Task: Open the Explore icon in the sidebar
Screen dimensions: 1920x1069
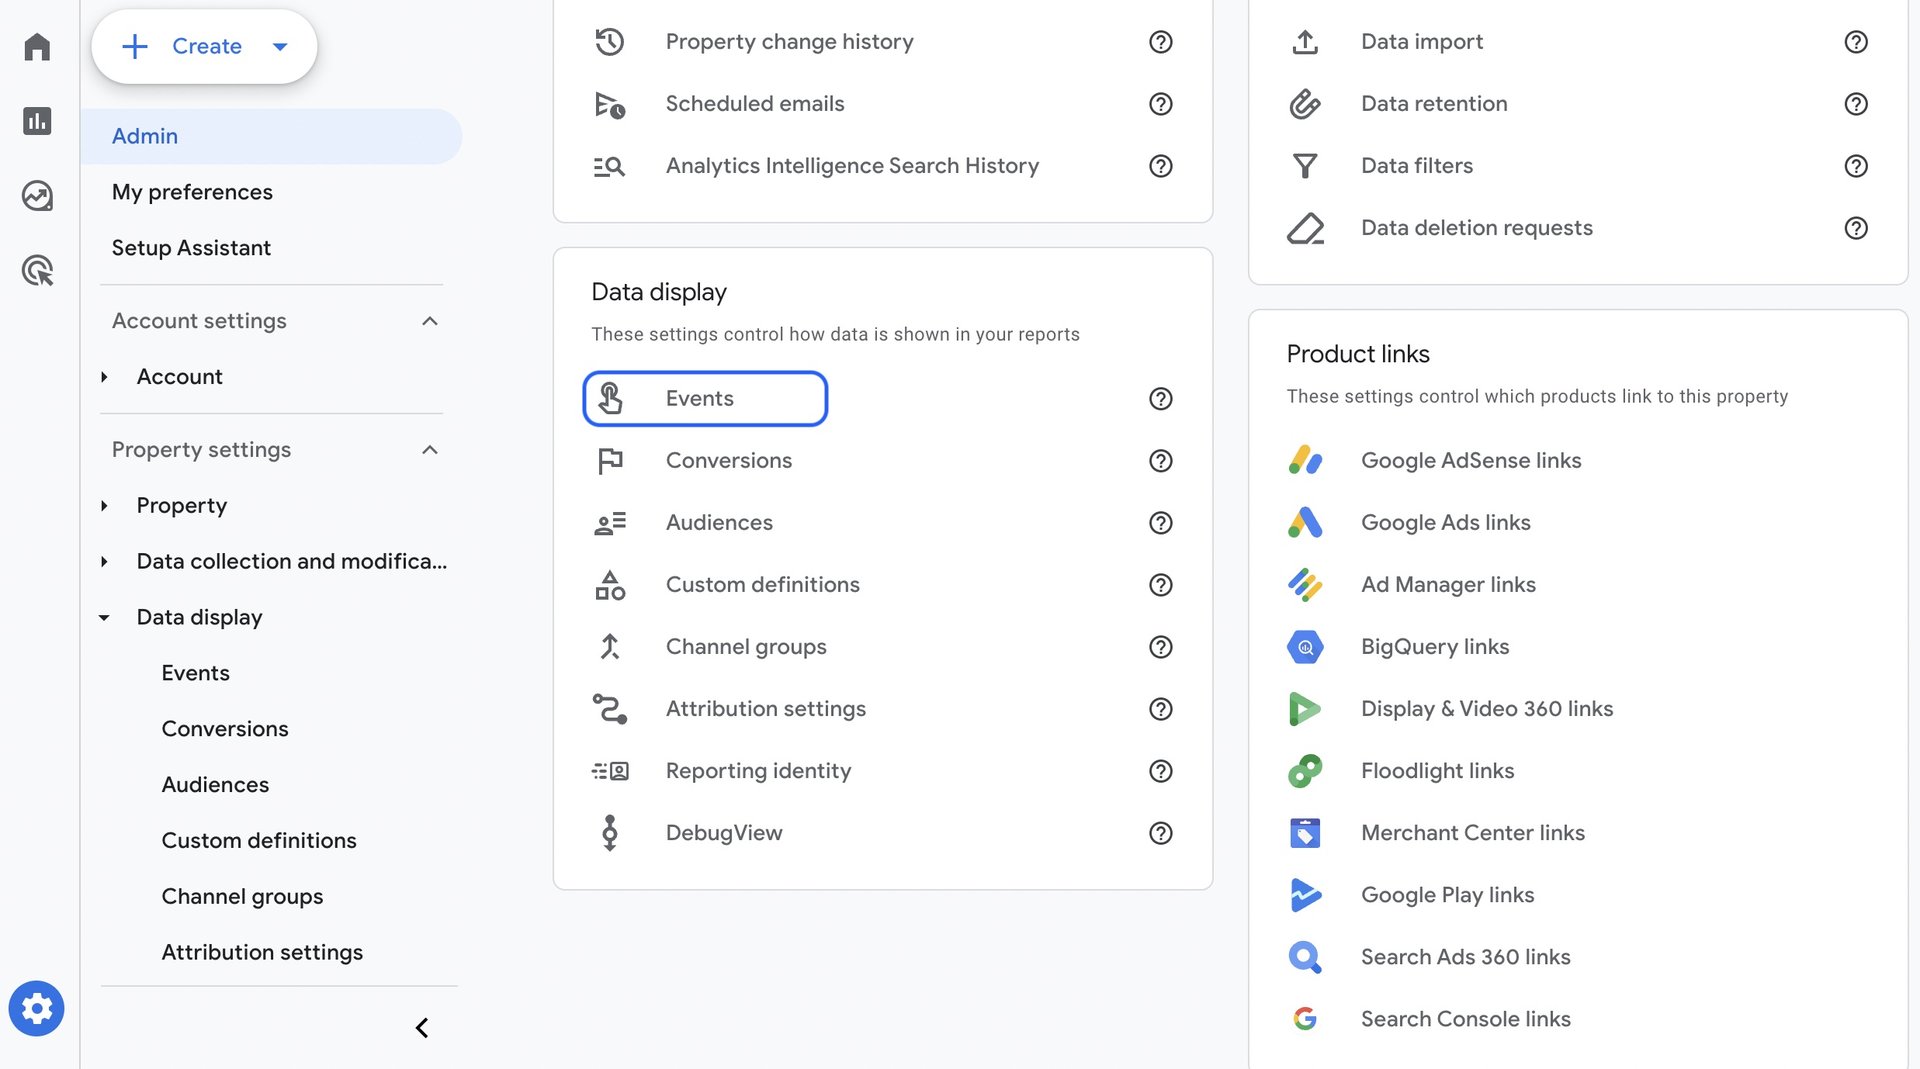Action: (x=37, y=196)
